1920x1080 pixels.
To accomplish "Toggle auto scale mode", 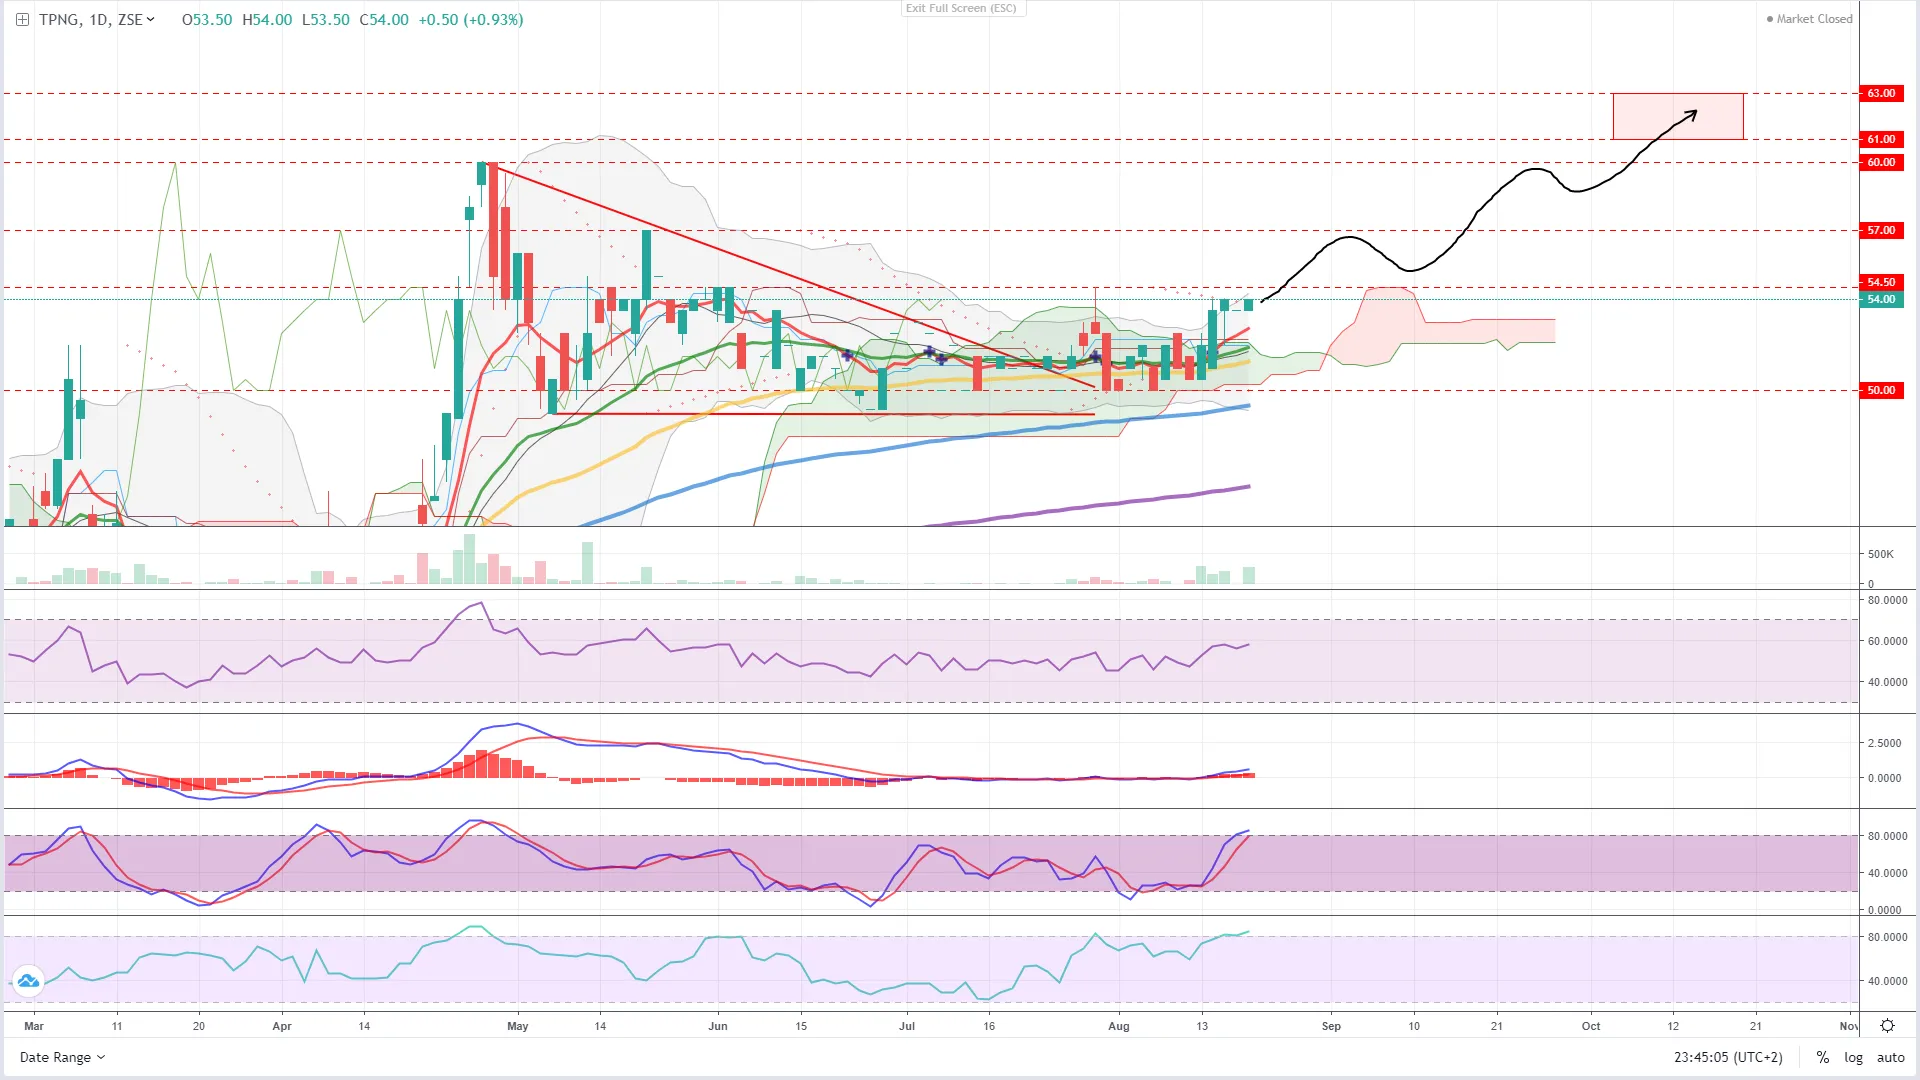I will 1890,1057.
